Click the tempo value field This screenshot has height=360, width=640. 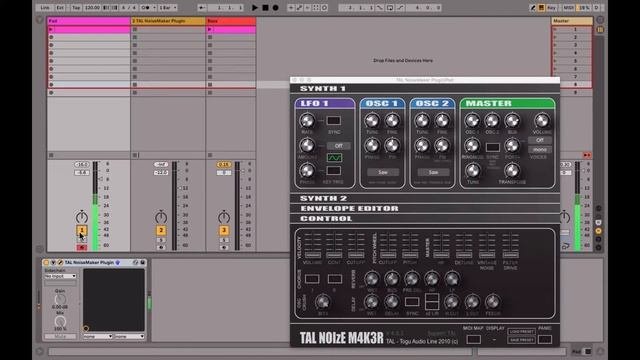click(x=92, y=7)
